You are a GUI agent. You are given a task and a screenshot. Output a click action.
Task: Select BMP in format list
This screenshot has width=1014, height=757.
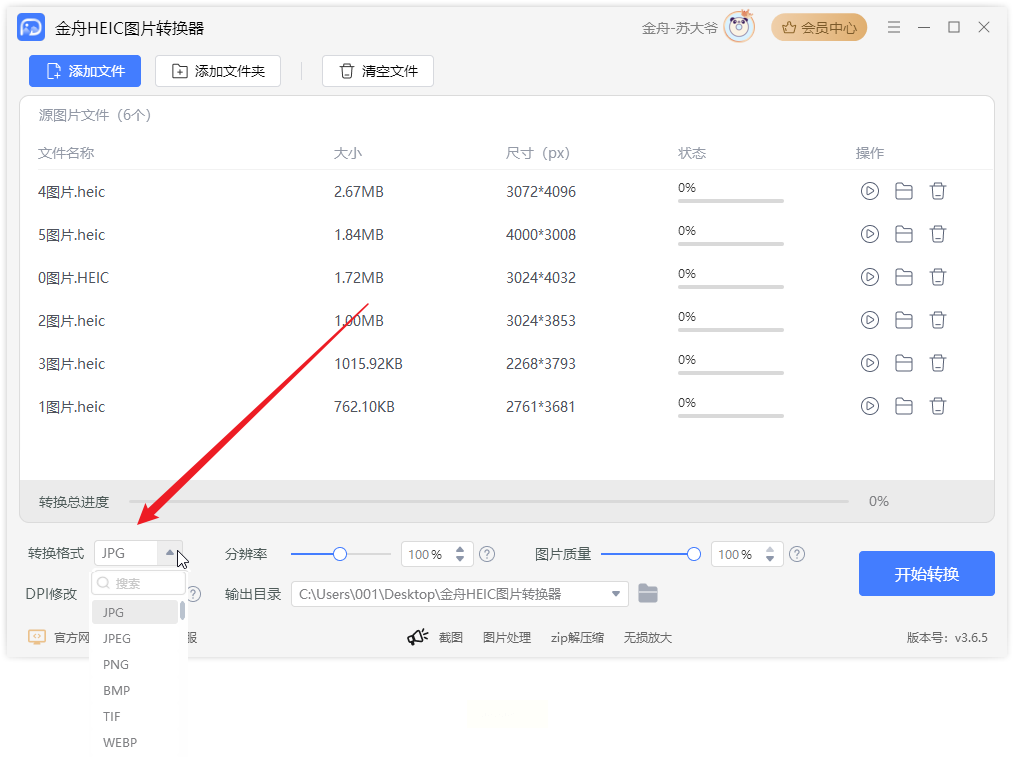tap(135, 690)
